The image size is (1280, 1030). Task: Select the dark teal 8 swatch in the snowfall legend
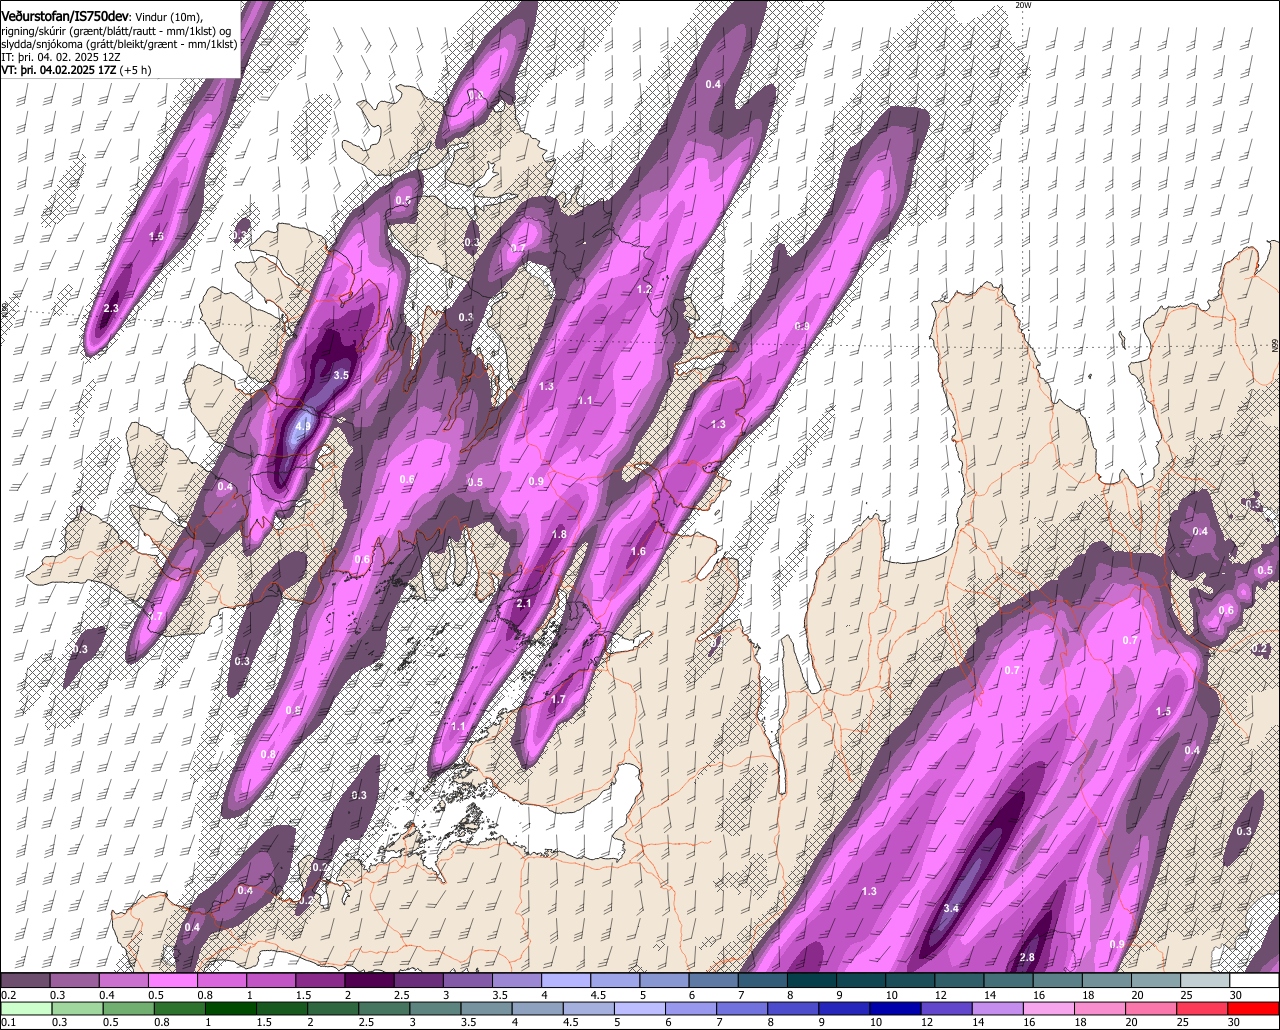pyautogui.click(x=811, y=981)
